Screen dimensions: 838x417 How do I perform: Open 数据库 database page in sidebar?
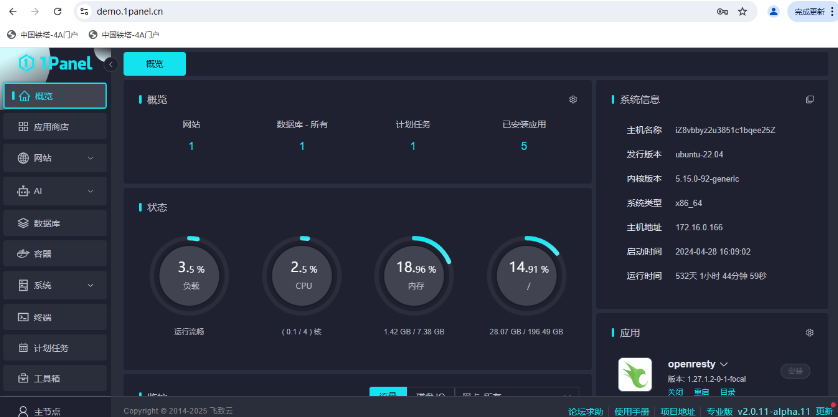[55, 223]
